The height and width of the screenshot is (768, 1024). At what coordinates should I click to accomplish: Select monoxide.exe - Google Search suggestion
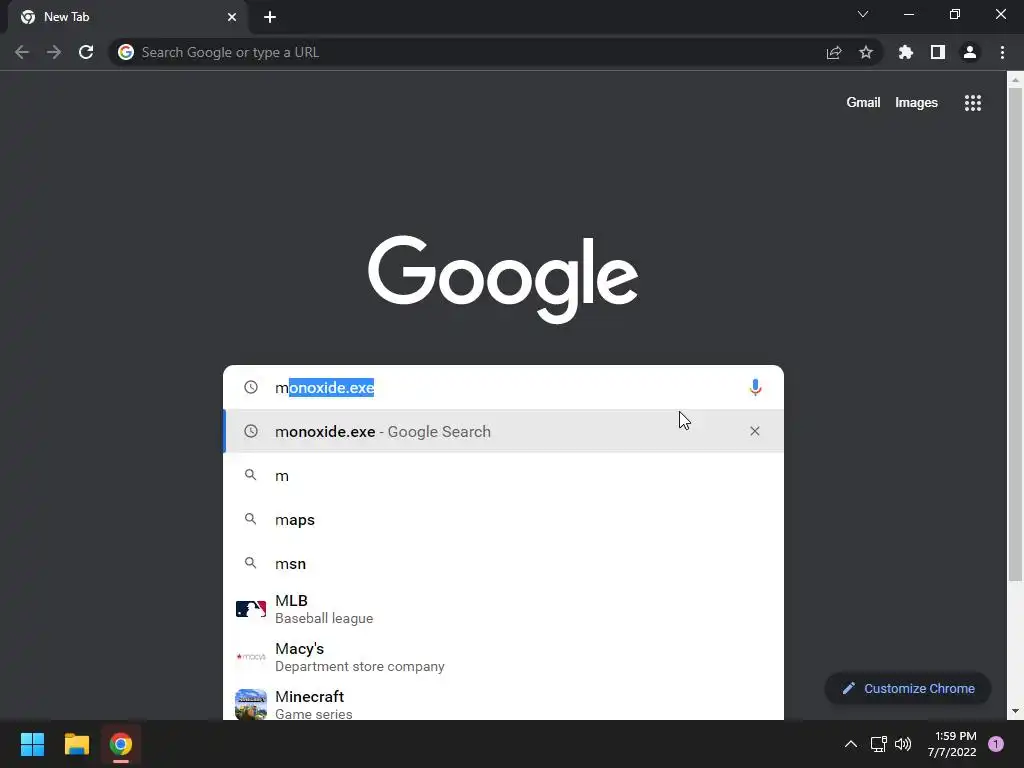(x=504, y=431)
